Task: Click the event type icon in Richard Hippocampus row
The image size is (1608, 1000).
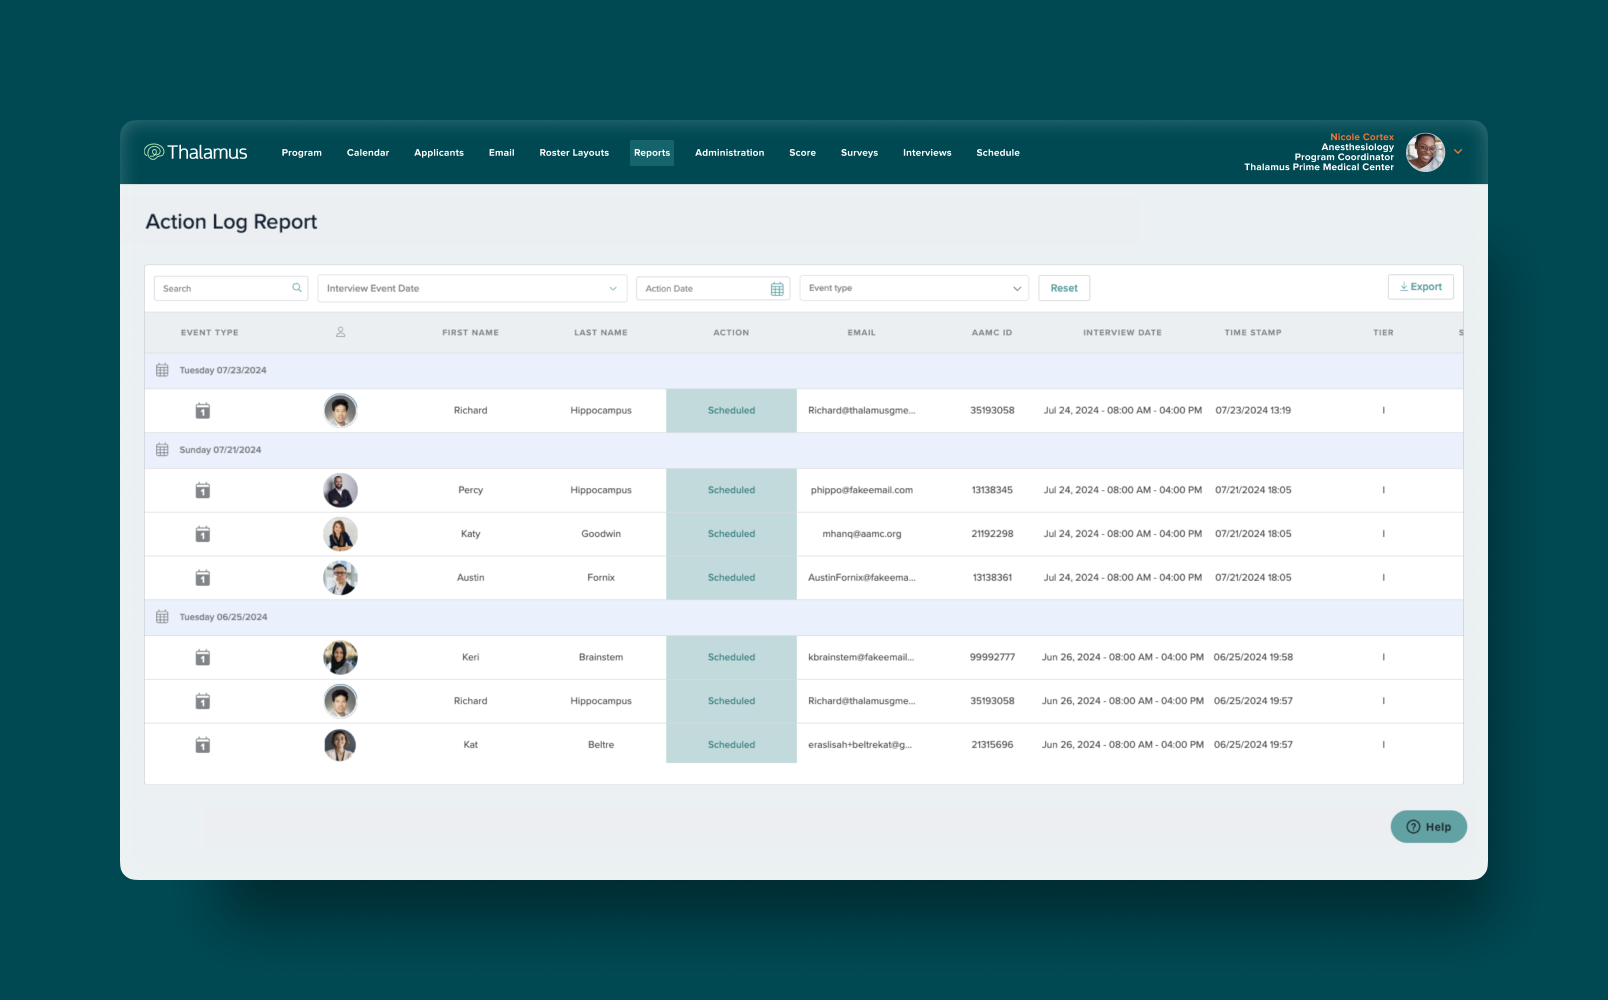Action: point(202,410)
